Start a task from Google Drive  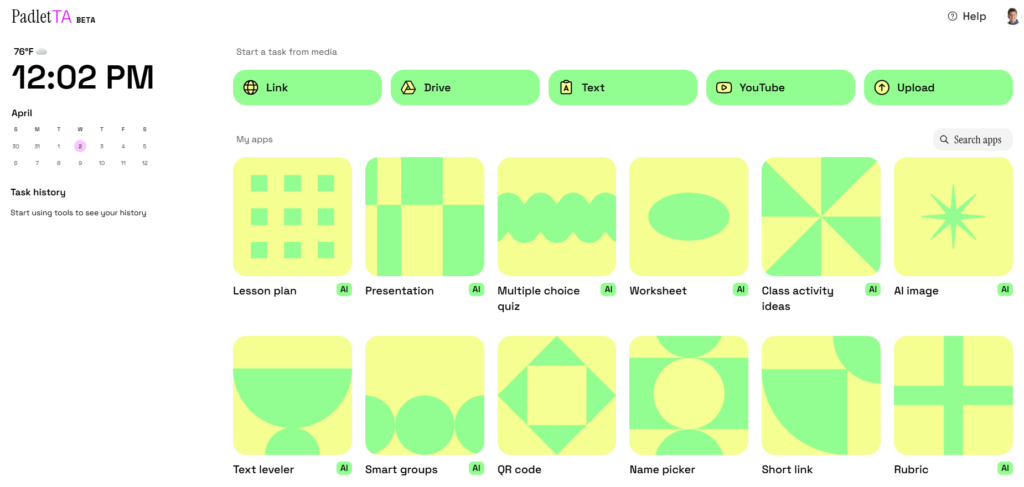click(x=465, y=87)
